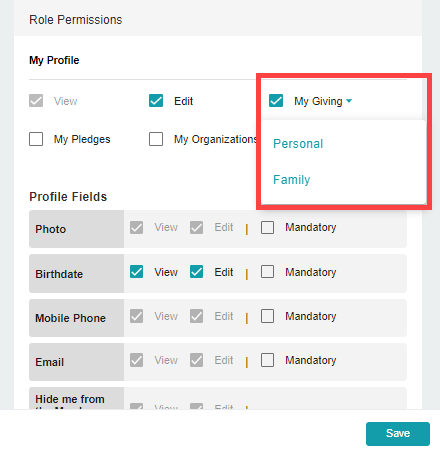Viewport: 440px width, 454px height.
Task: Click the Save button
Action: pos(398,434)
